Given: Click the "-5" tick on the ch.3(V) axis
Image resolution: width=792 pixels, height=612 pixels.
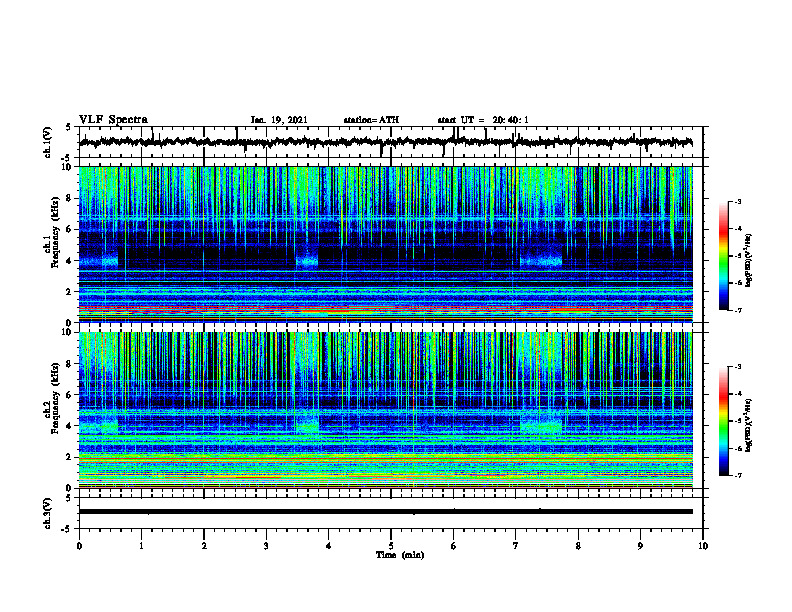Looking at the screenshot, I should 67,529.
